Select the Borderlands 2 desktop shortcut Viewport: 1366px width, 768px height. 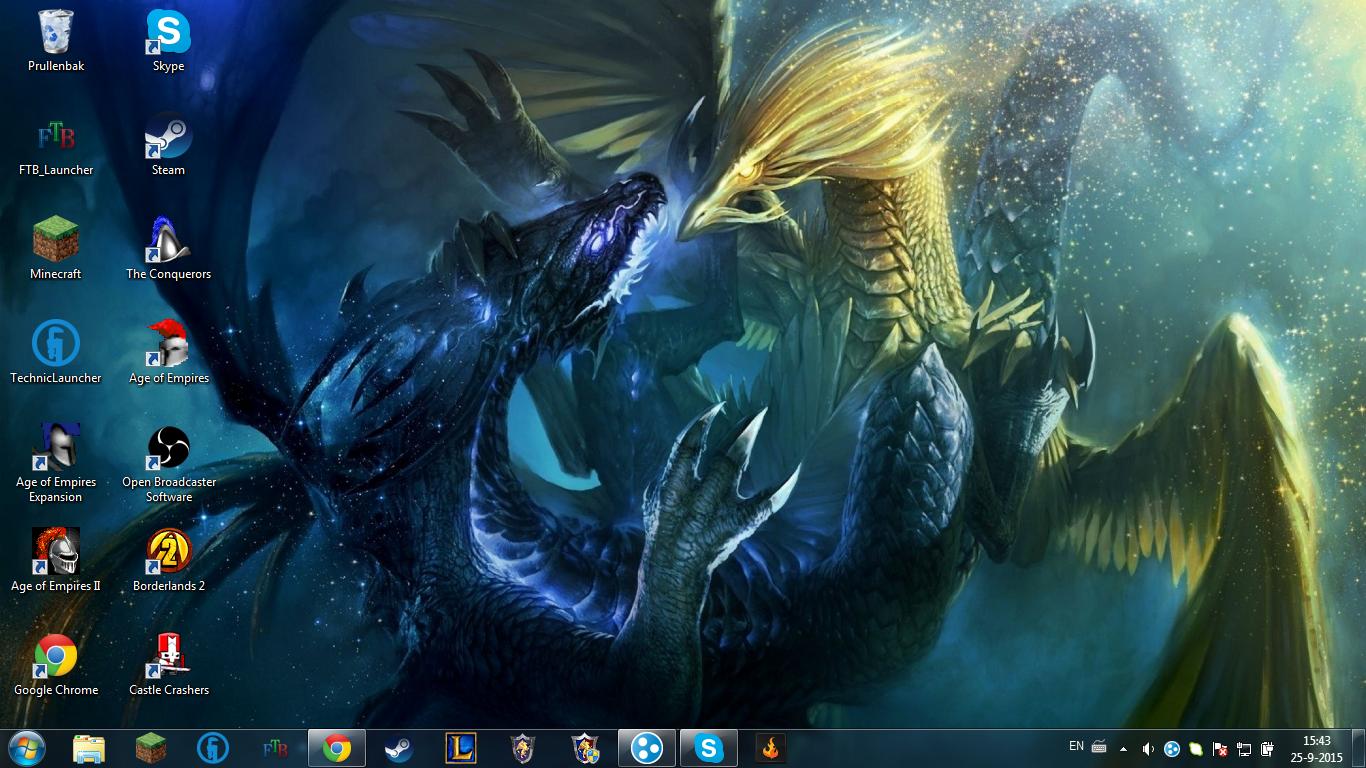click(168, 561)
